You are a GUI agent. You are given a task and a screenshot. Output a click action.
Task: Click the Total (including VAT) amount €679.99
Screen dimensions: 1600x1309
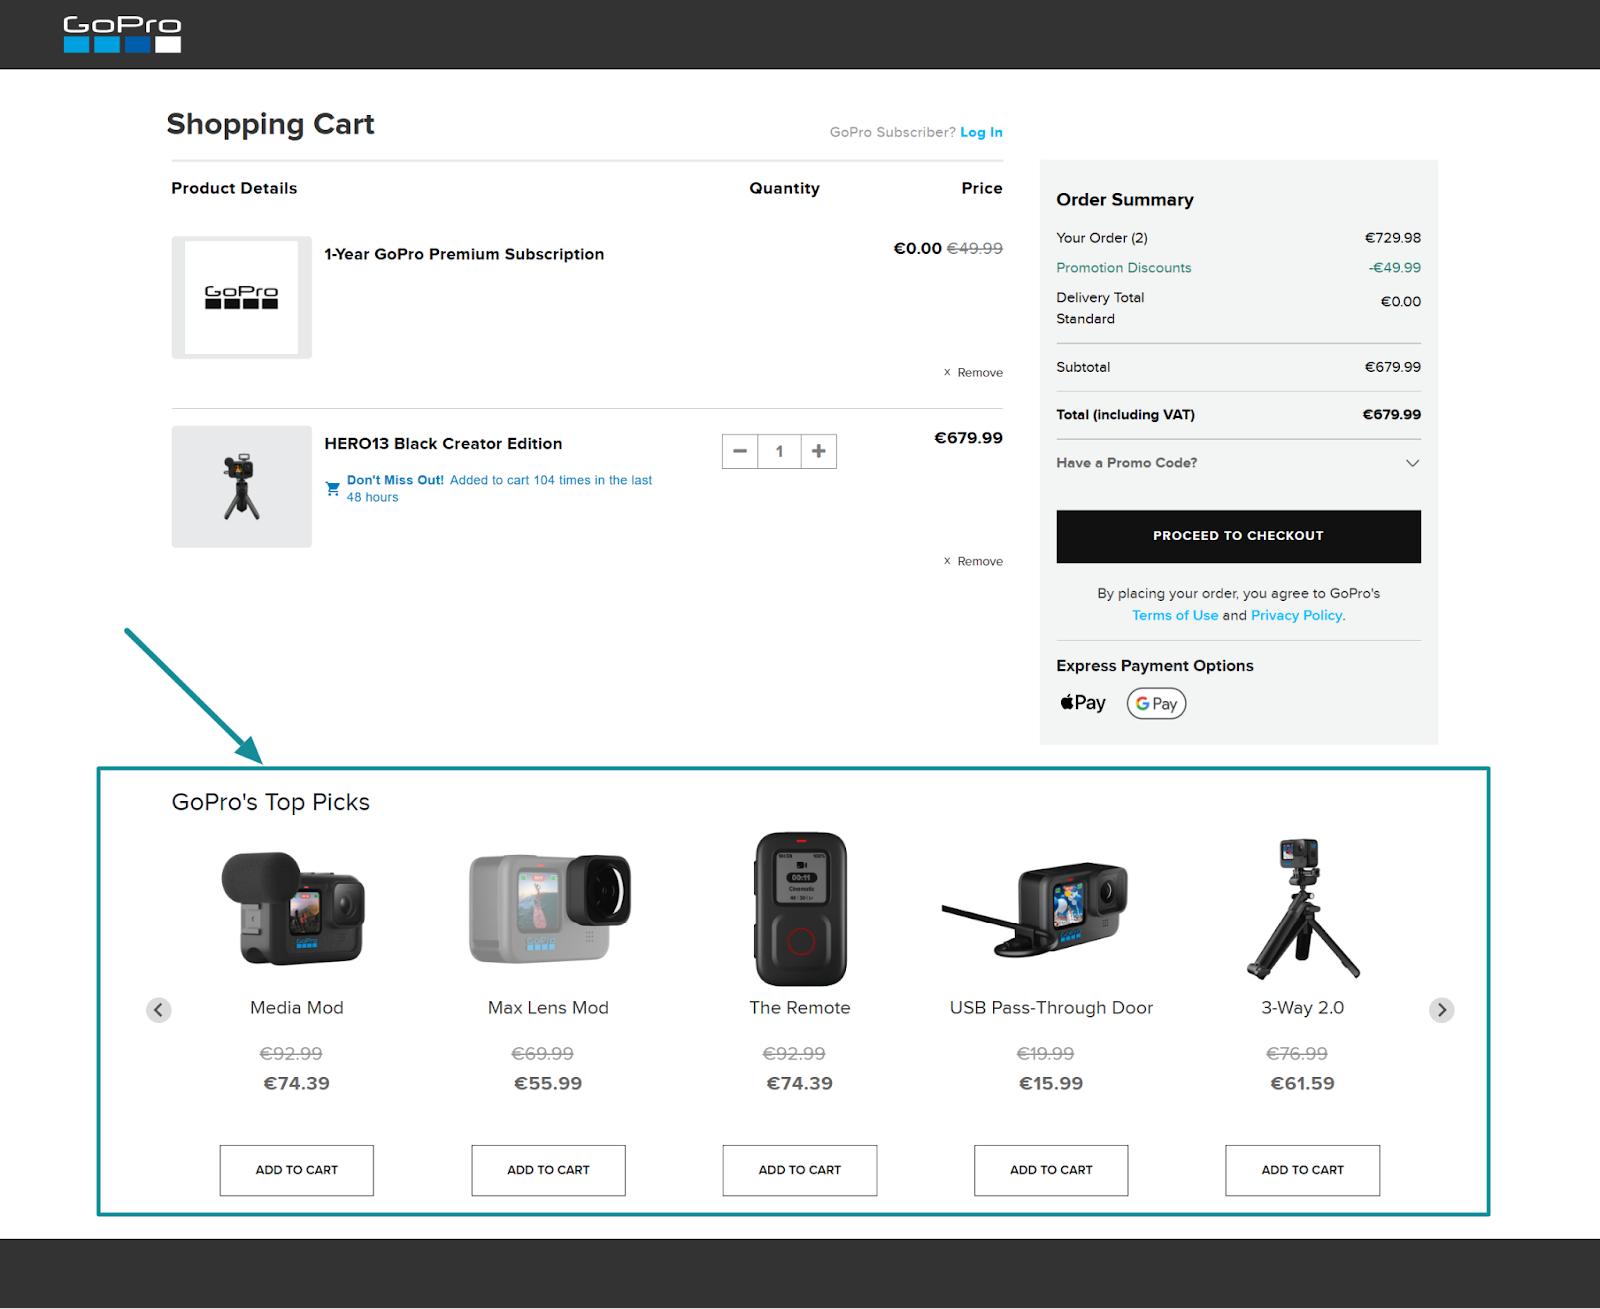click(x=1392, y=415)
